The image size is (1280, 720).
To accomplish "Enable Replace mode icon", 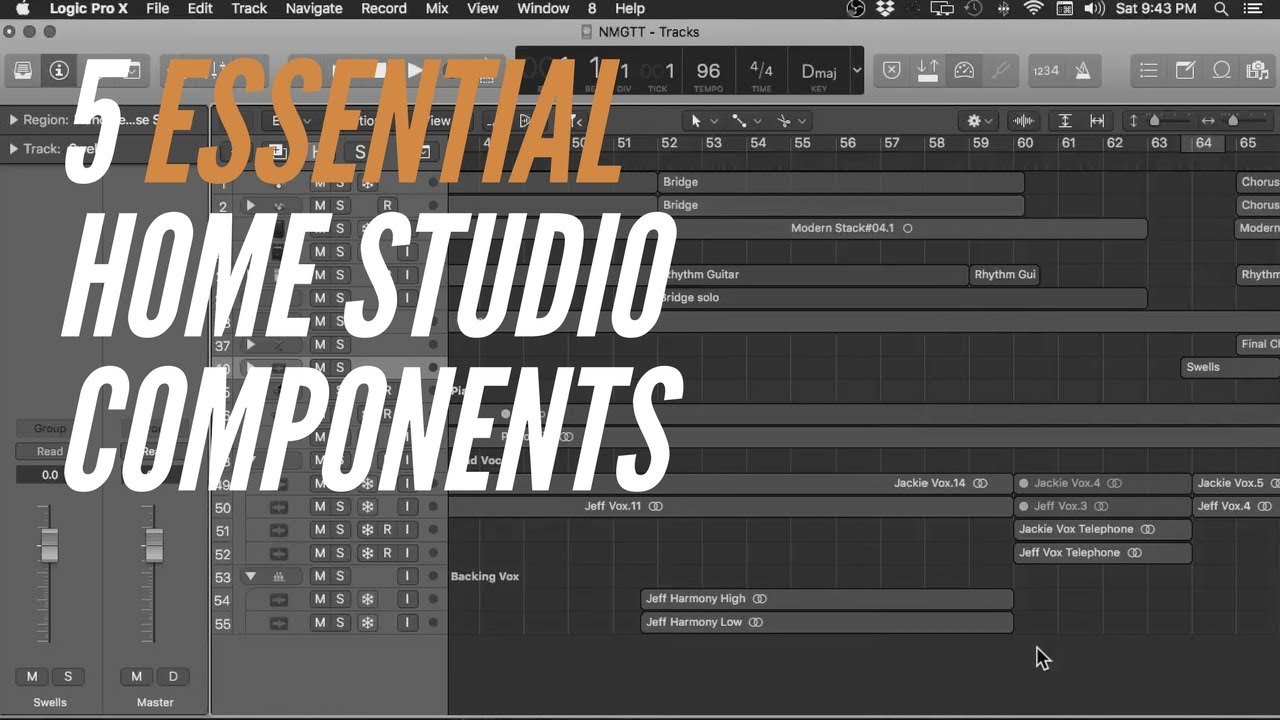I will click(x=892, y=70).
